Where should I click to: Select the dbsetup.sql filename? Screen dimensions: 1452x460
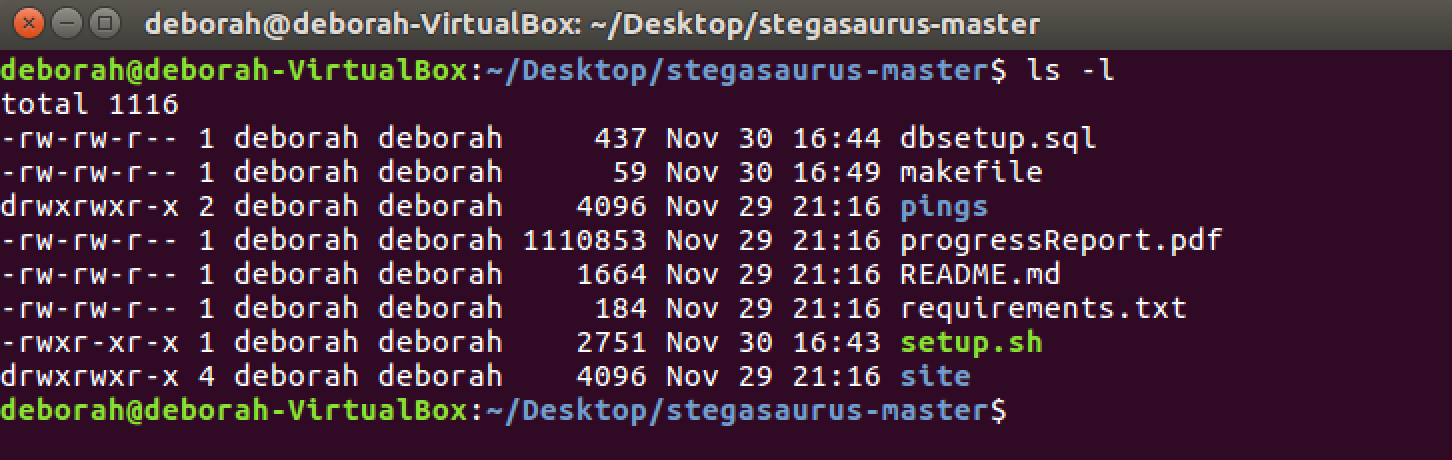pos(998,138)
